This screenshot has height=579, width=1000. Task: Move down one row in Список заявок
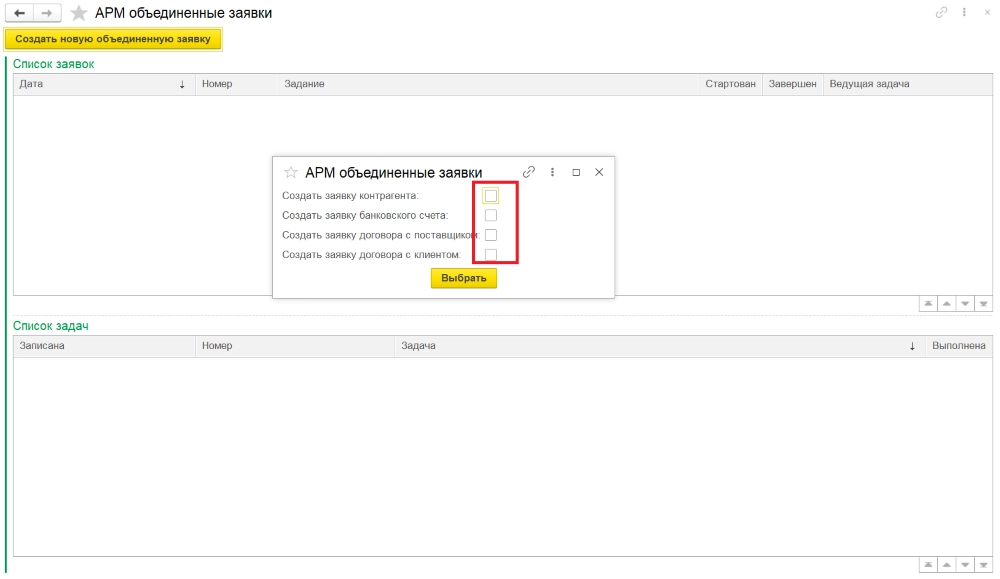tap(965, 304)
